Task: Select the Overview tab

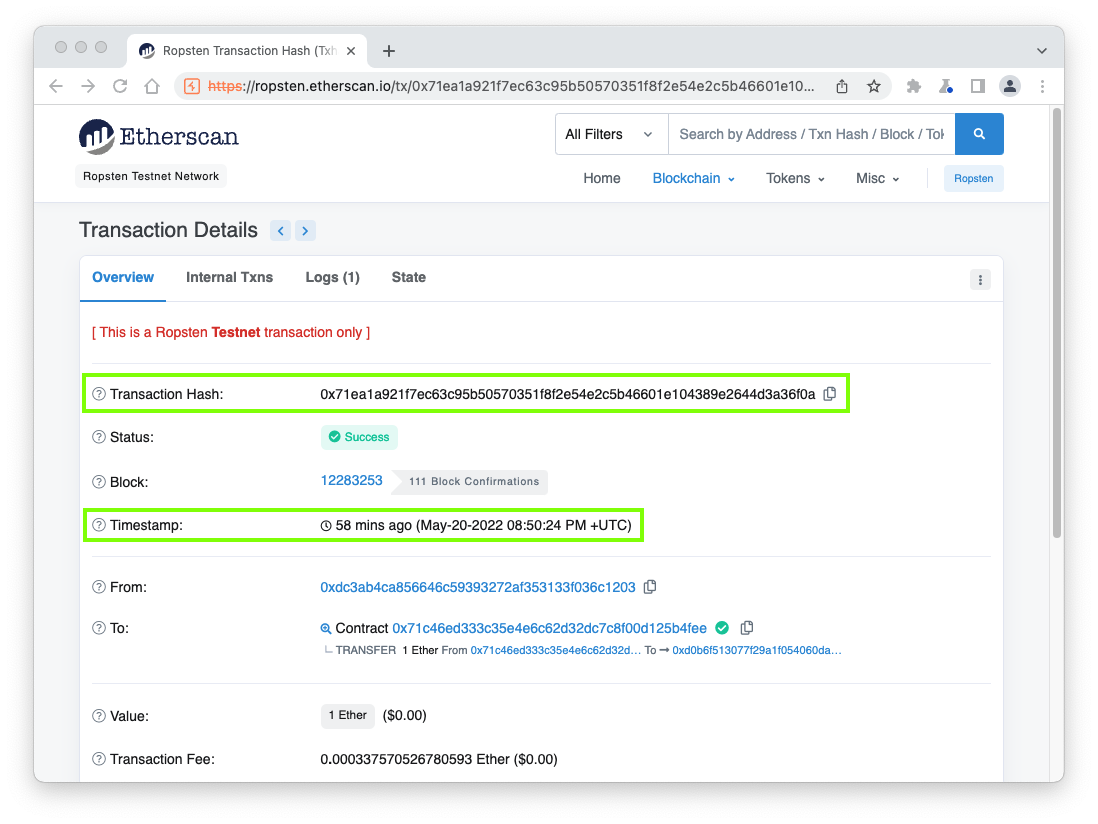Action: pos(123,277)
